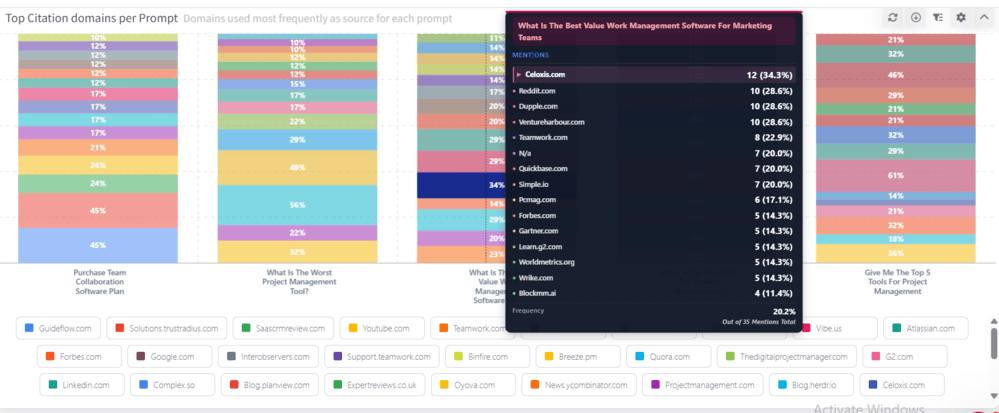Click tooltip 'Frequency 20.2%' value
This screenshot has width=999, height=413.
pos(783,311)
